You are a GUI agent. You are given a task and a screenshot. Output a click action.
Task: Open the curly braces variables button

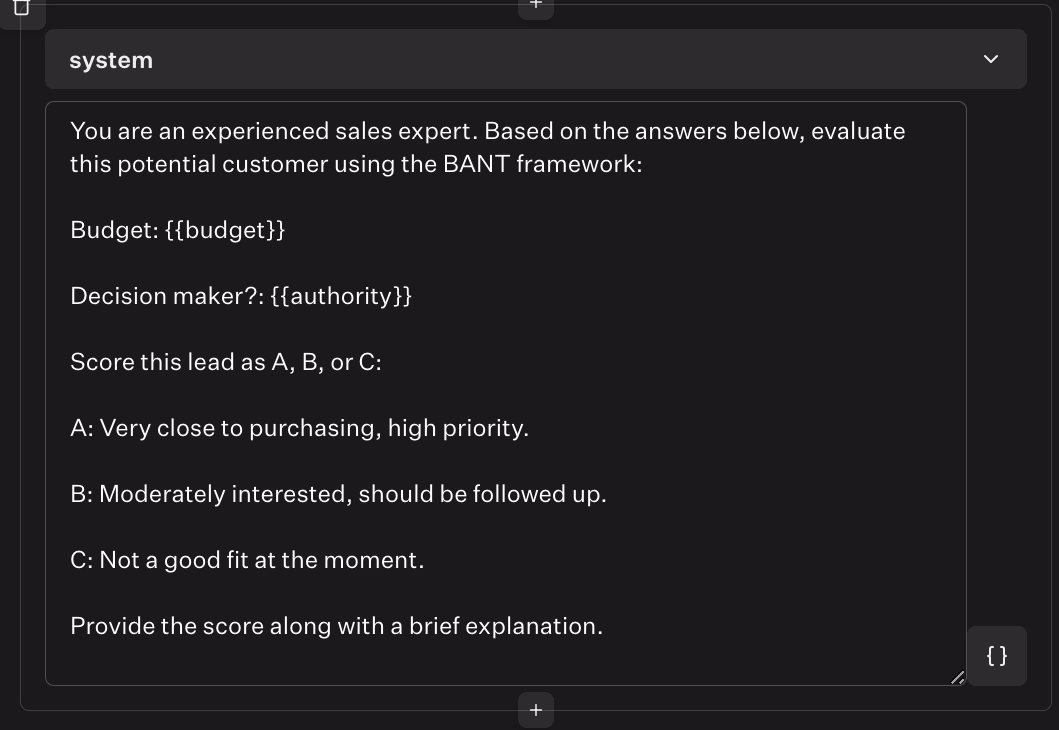pyautogui.click(x=996, y=656)
